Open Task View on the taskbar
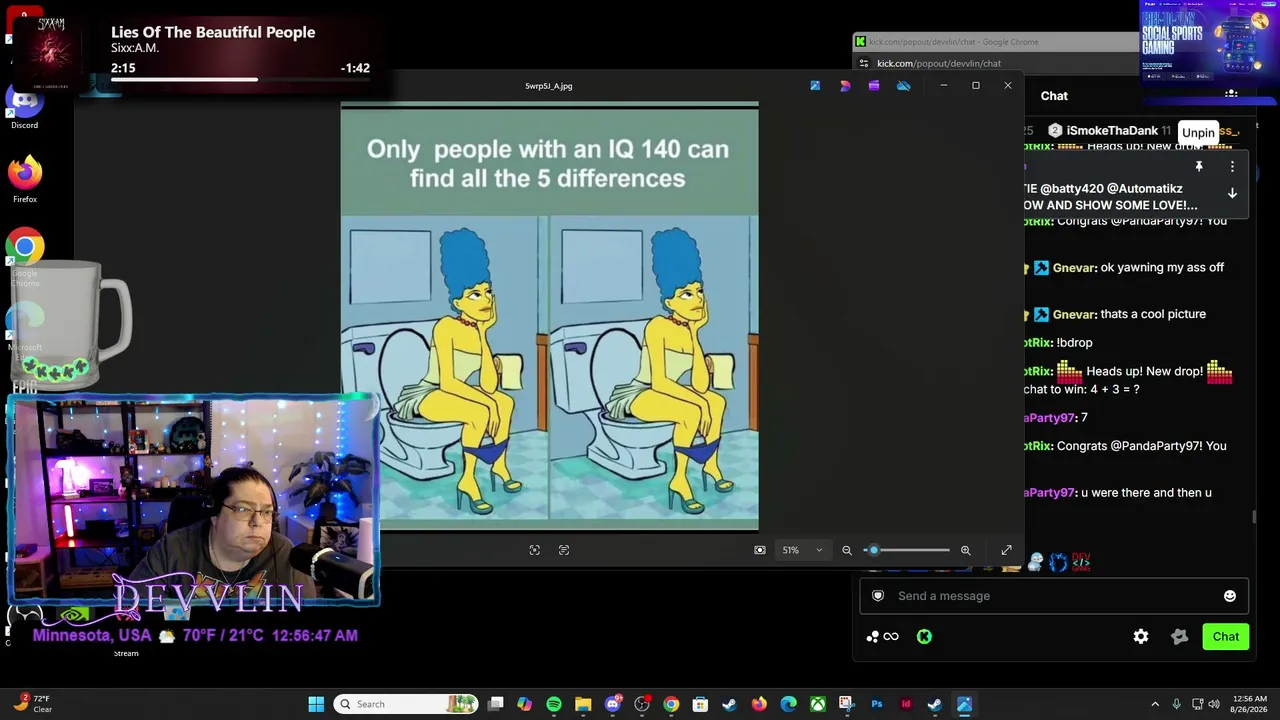The height and width of the screenshot is (720, 1280). (x=496, y=704)
